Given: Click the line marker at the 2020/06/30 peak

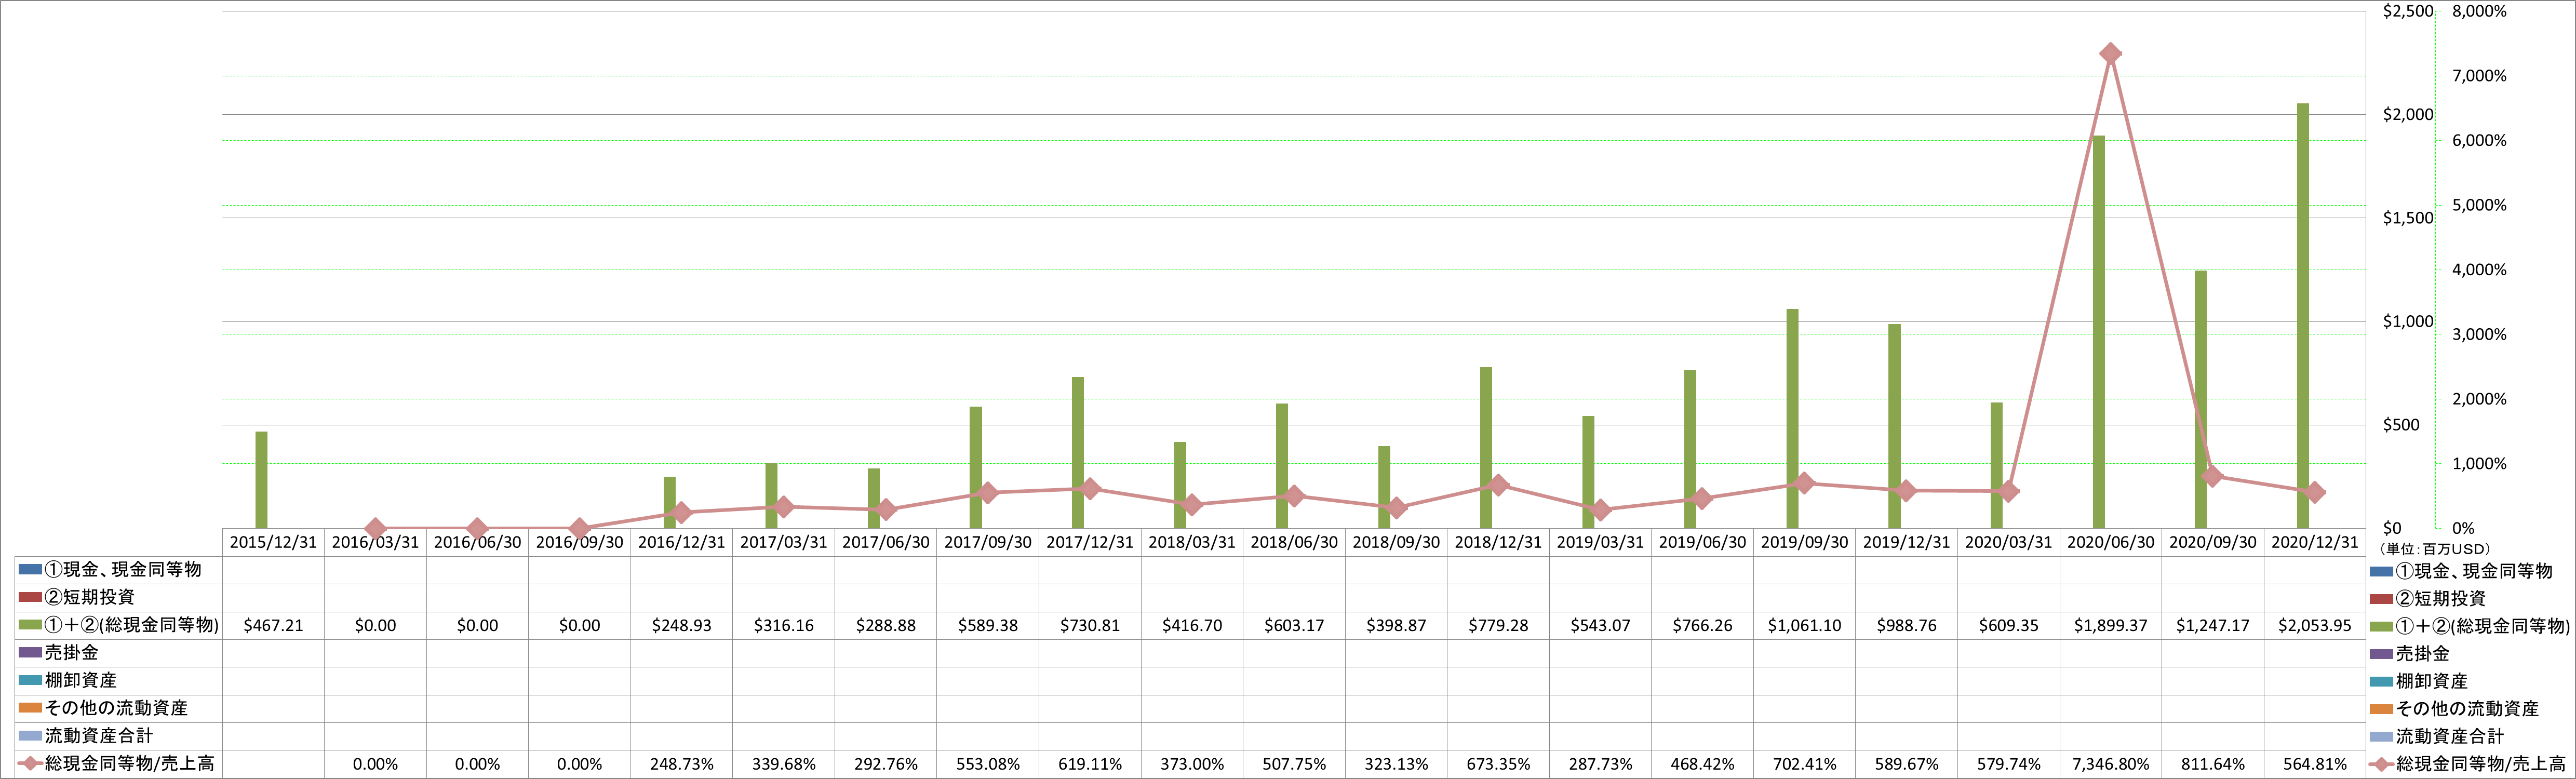Looking at the screenshot, I should pyautogui.click(x=2110, y=54).
